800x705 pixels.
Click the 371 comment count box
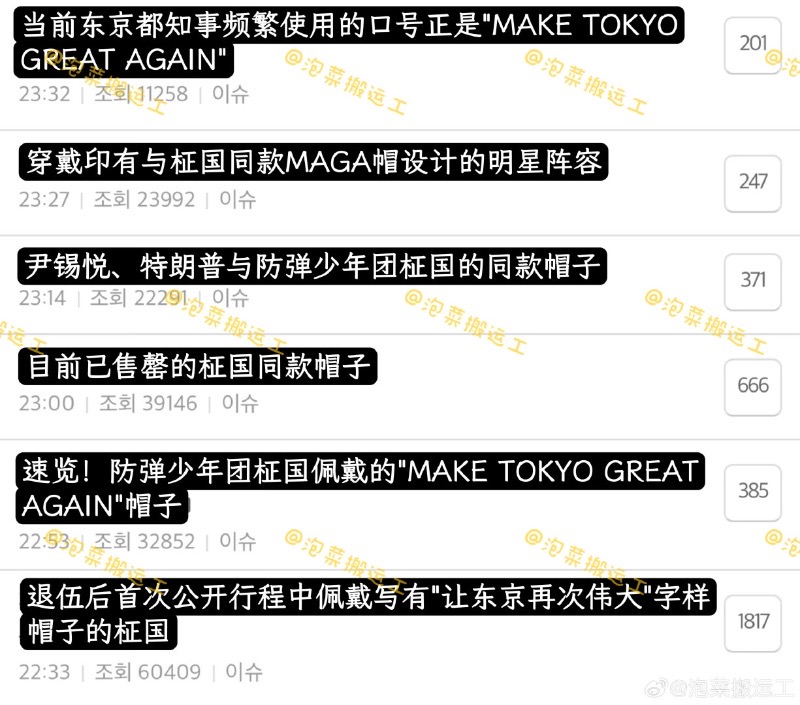click(x=753, y=282)
